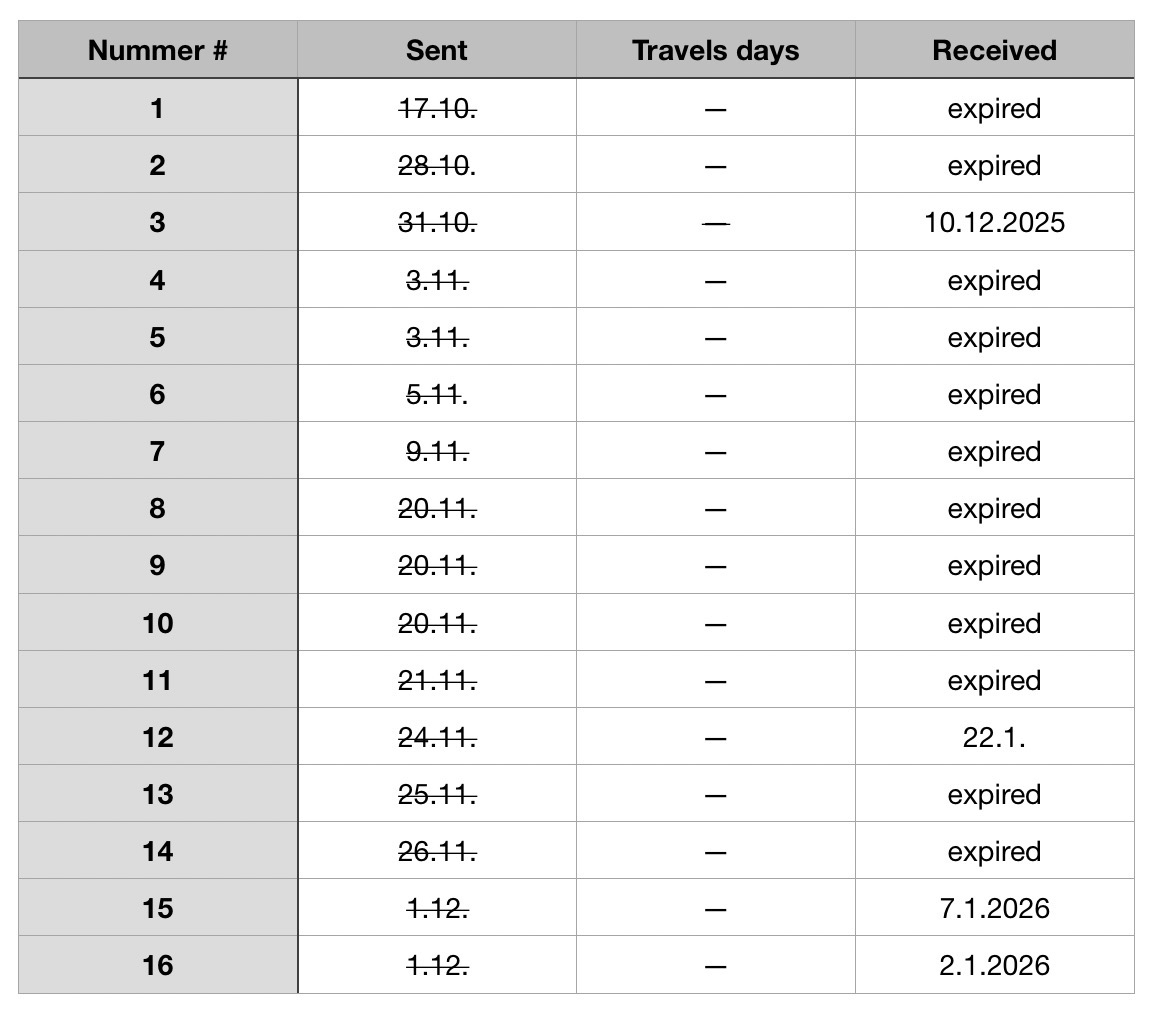Select the crossed-out 26.11. sent date
Viewport: 1165px width, 1012px height.
pos(437,851)
